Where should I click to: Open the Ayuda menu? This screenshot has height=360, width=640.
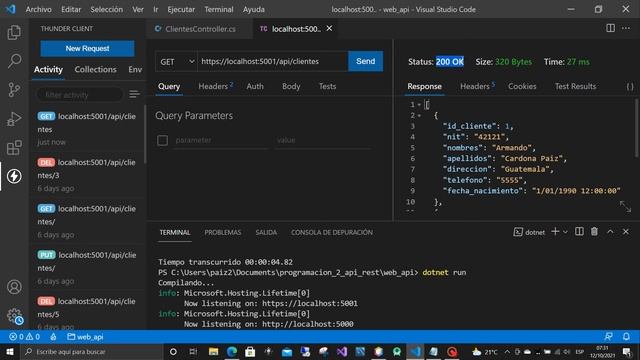click(x=253, y=9)
